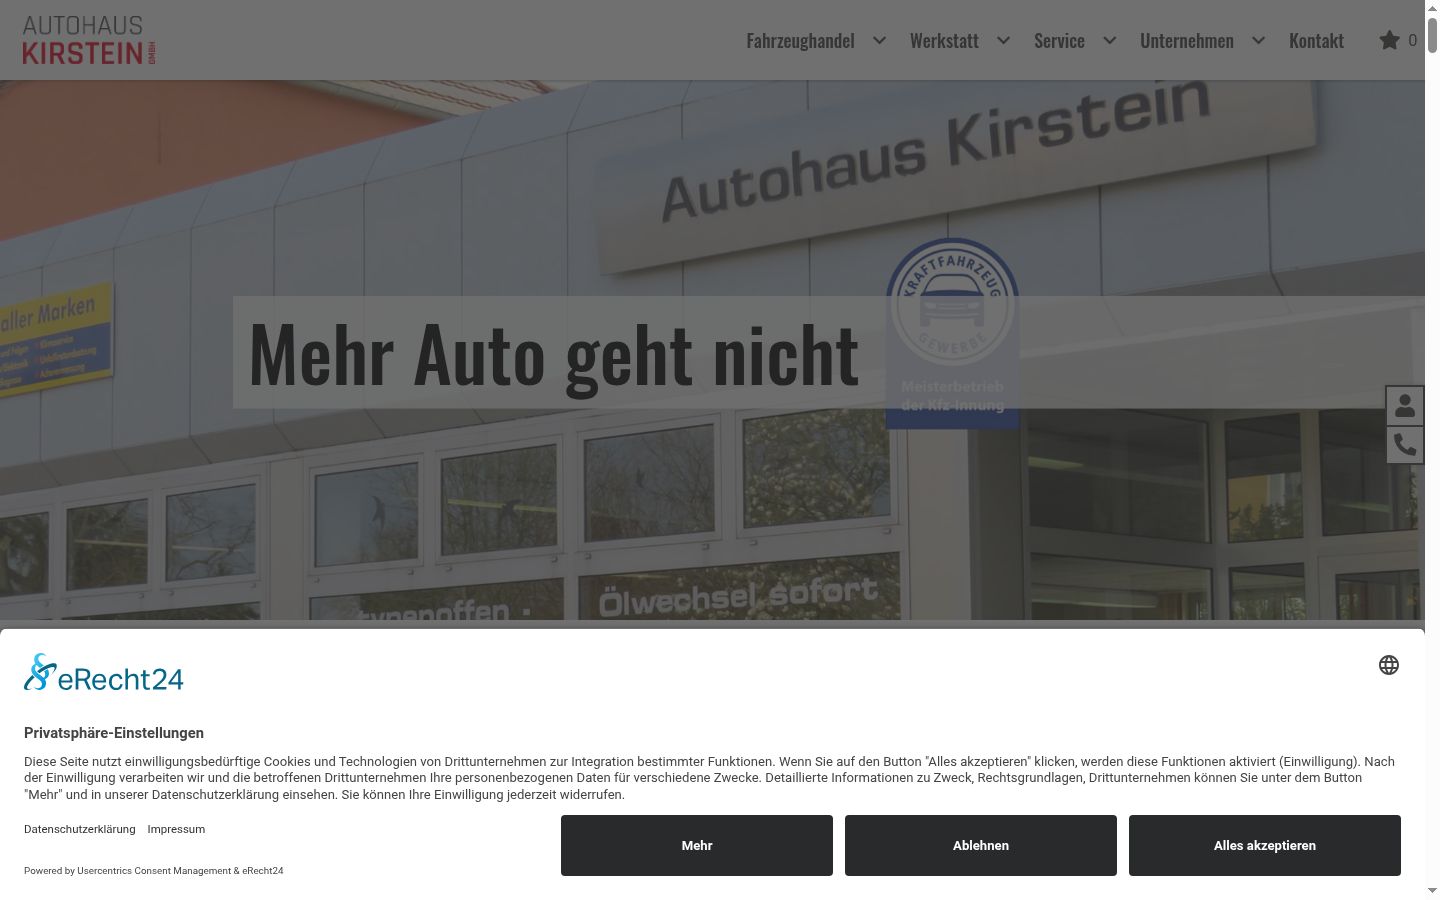Expand the Werkstatt dropdown arrow
The height and width of the screenshot is (900, 1440).
click(1003, 40)
